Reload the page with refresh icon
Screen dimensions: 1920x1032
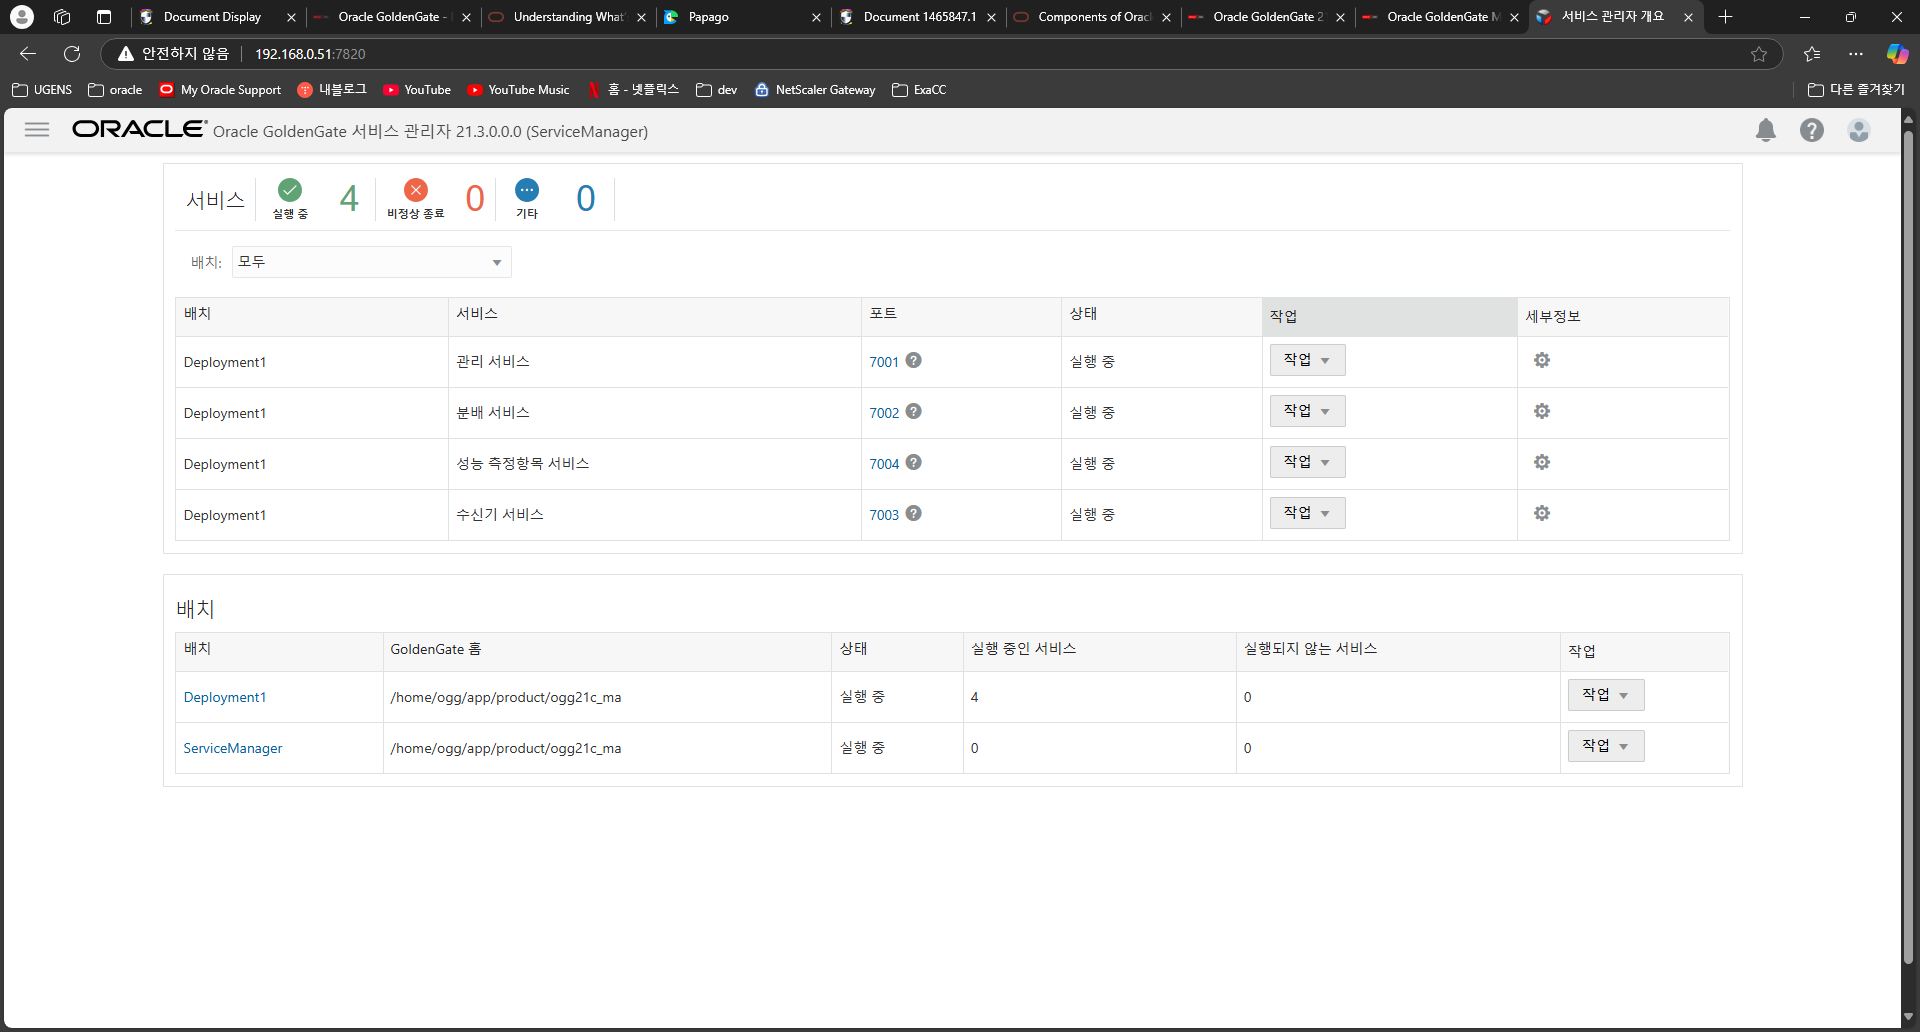(x=72, y=54)
